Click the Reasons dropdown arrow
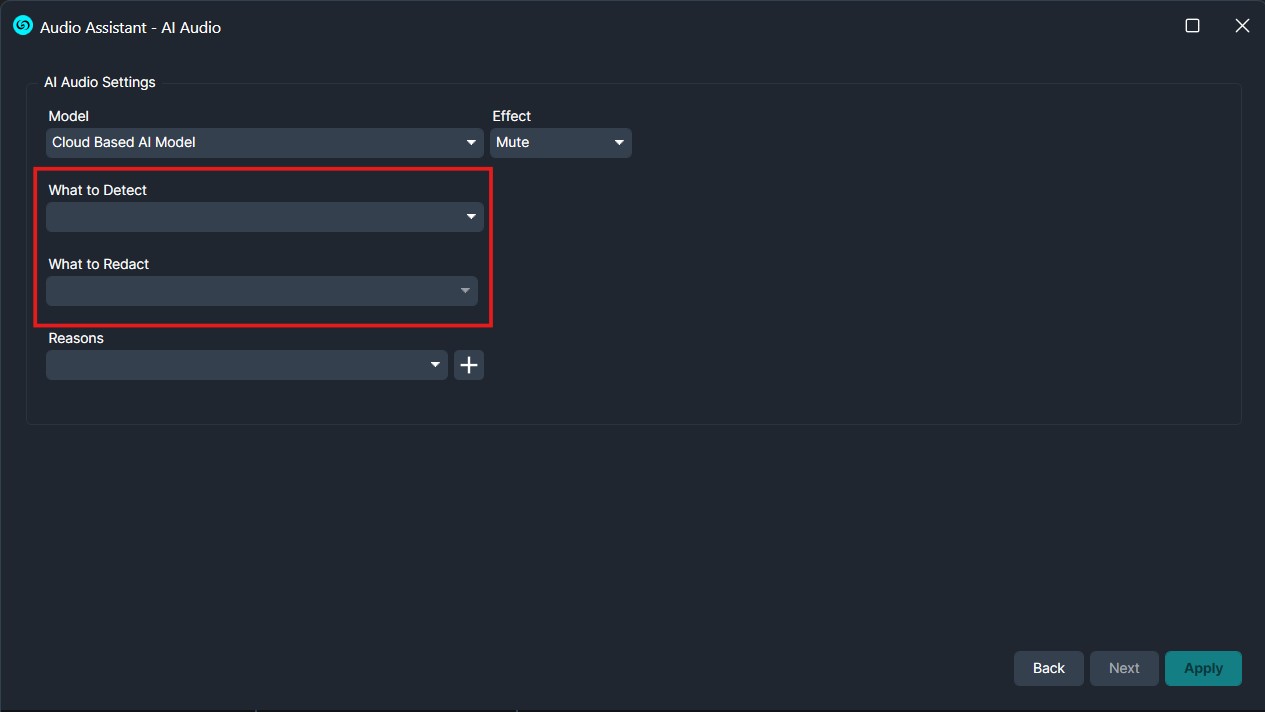Screen dimensions: 1265x712 pos(435,365)
